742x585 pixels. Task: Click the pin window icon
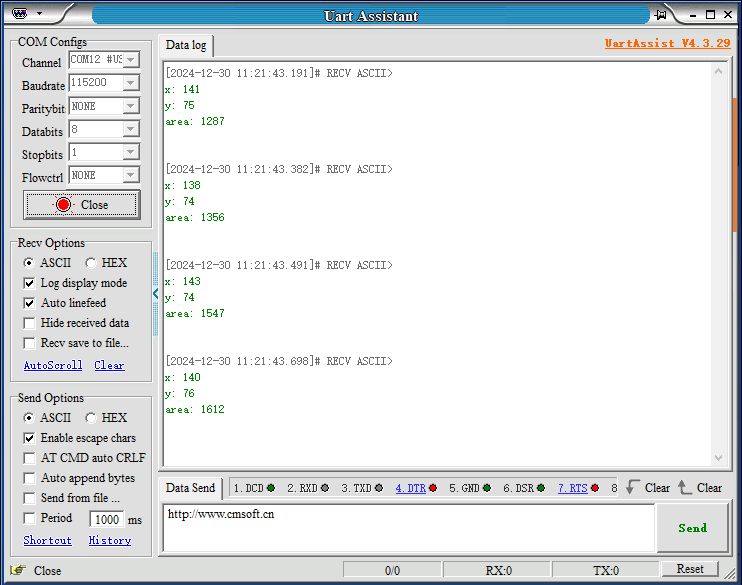tap(661, 15)
